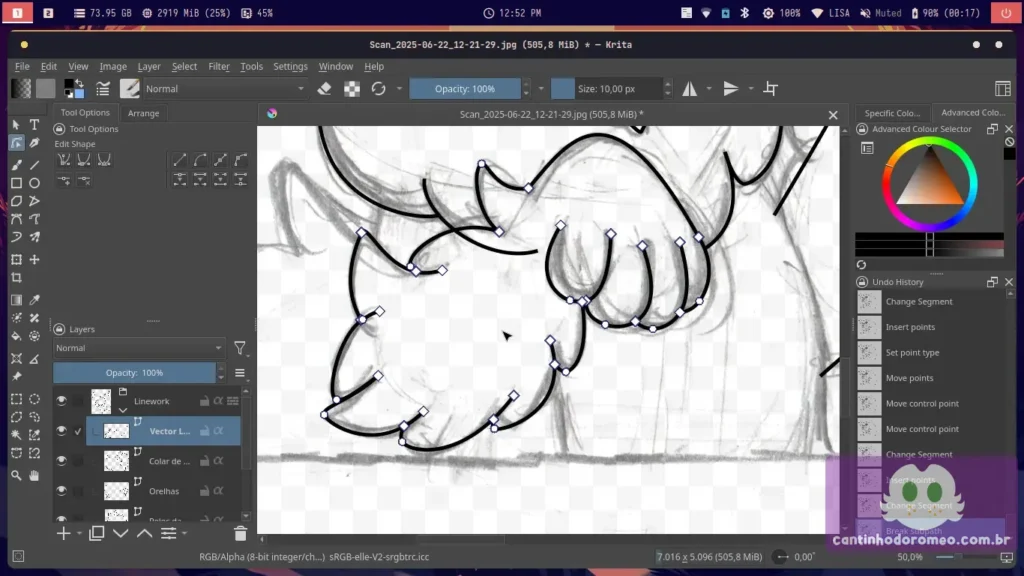Toggle Preserve Alpha checkerboard button

(x=352, y=89)
